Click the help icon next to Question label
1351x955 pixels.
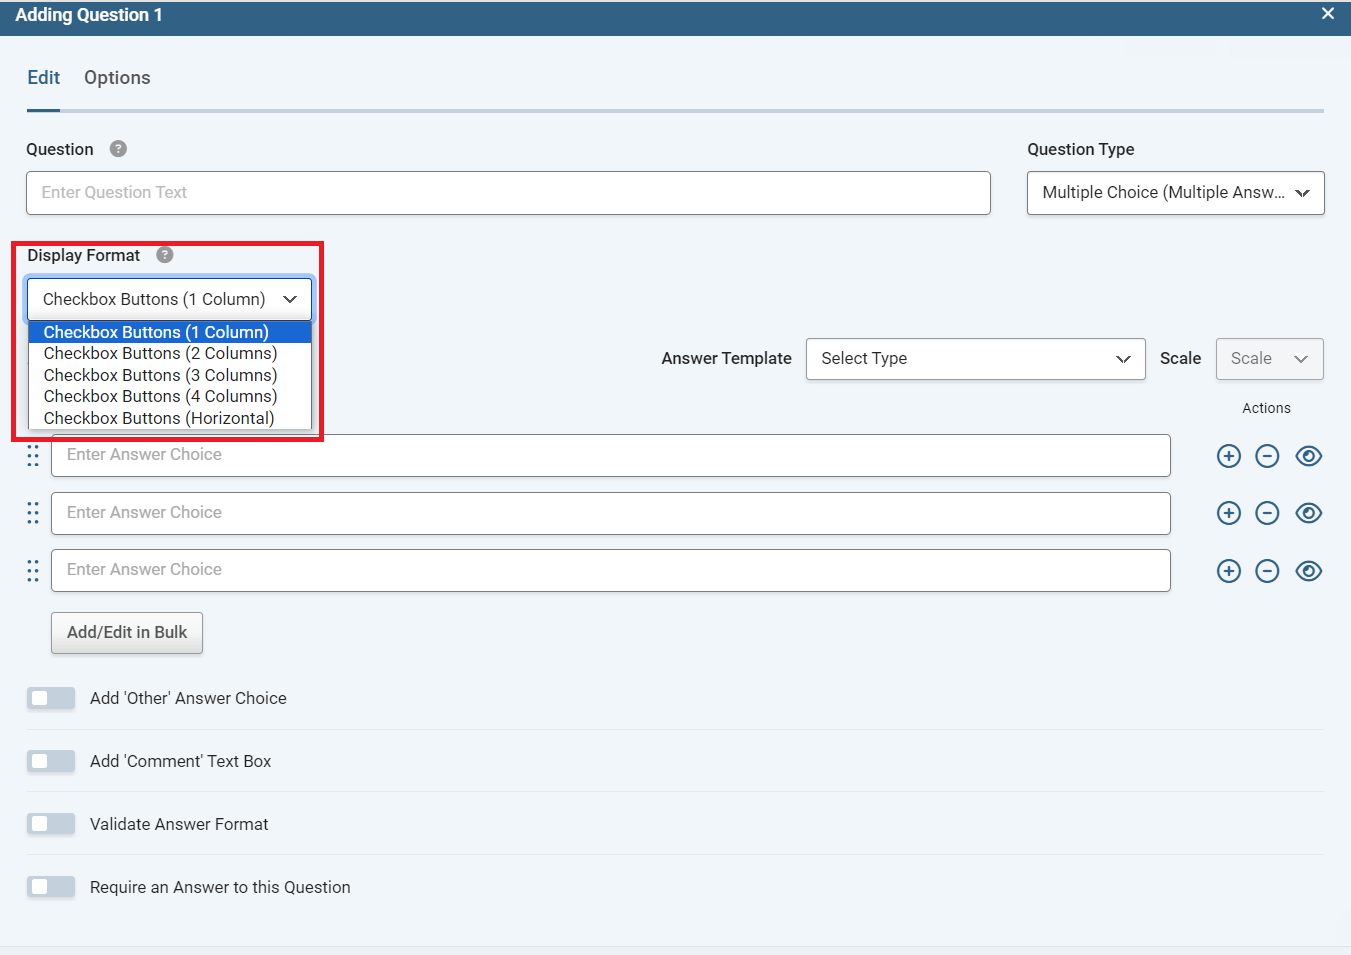point(118,149)
